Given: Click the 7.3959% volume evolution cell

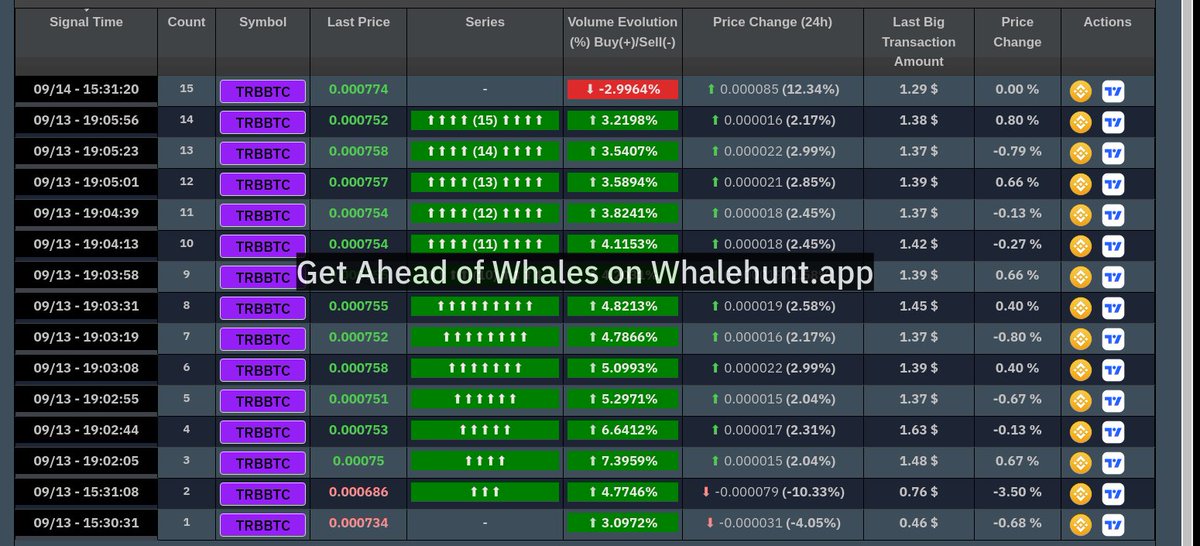Looking at the screenshot, I should click(x=622, y=462).
